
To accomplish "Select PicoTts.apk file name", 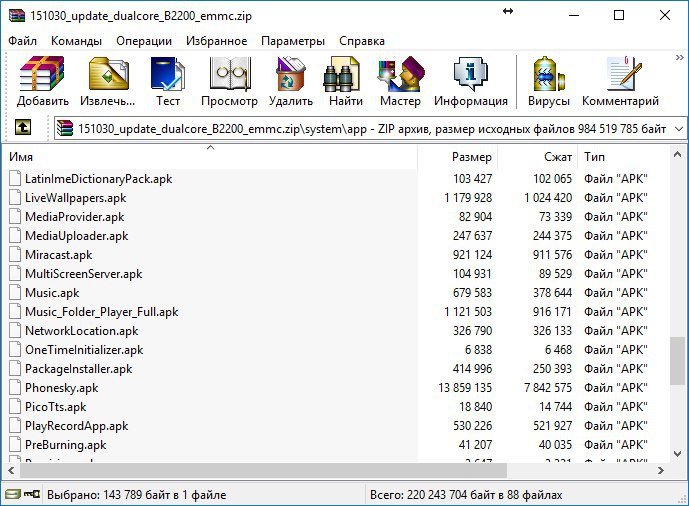I will pyautogui.click(x=55, y=406).
